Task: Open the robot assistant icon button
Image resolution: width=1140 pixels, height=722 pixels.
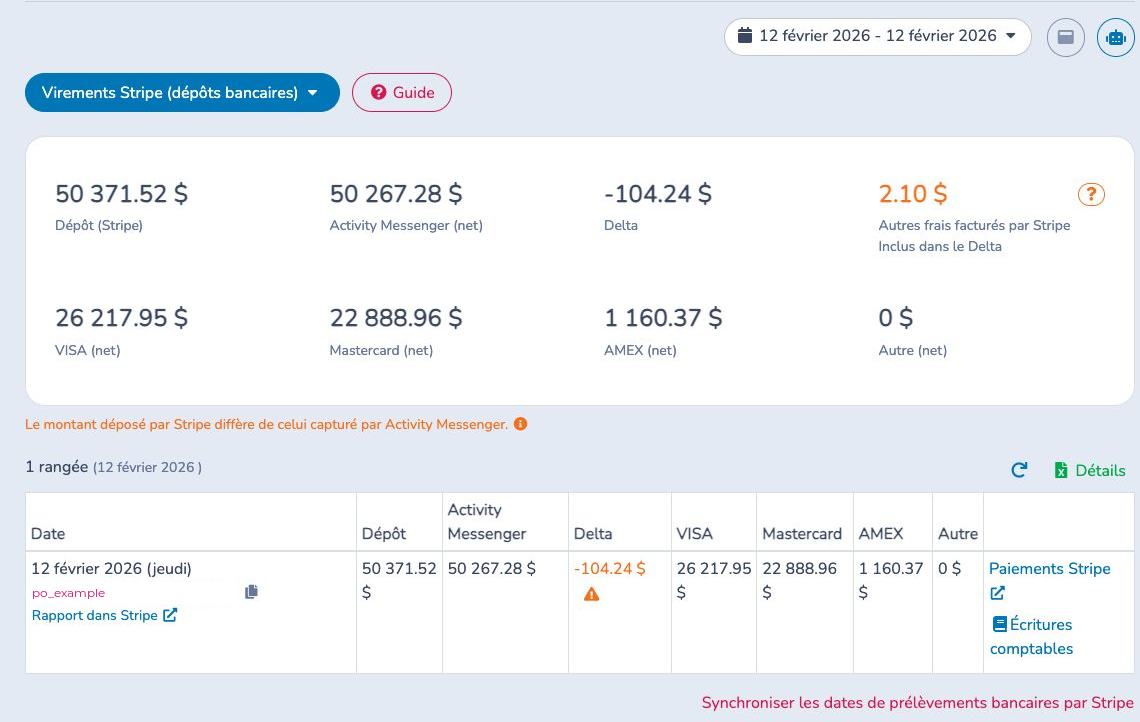Action: click(1115, 37)
